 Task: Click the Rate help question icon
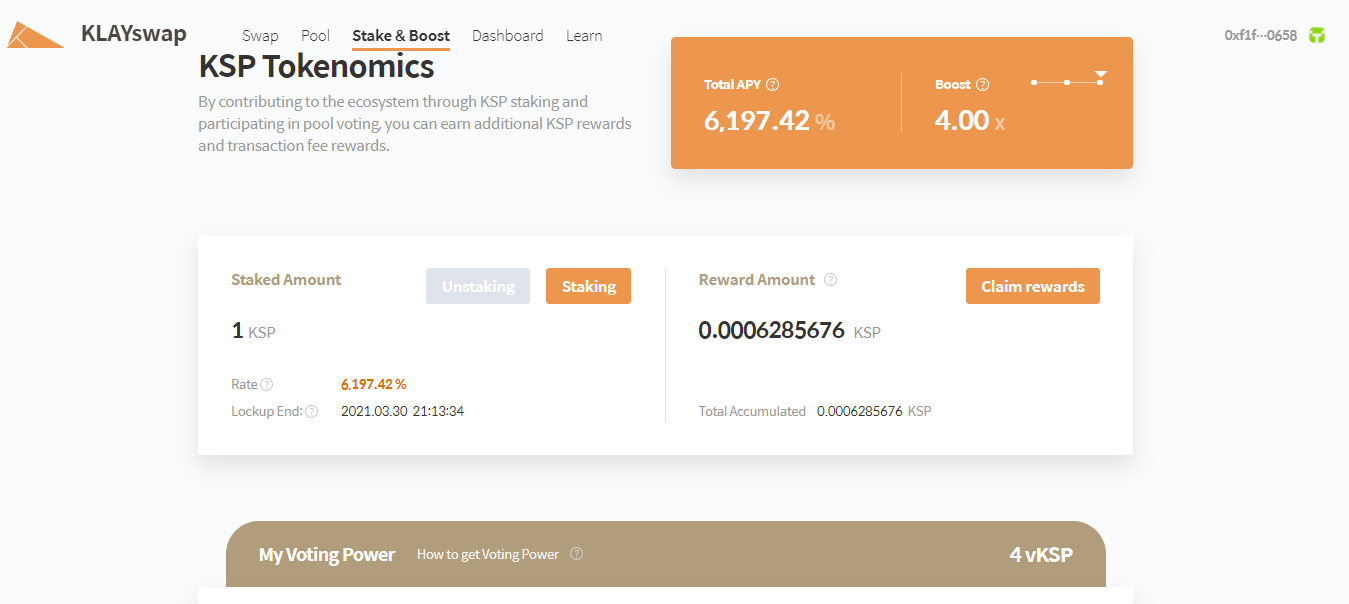coord(267,385)
